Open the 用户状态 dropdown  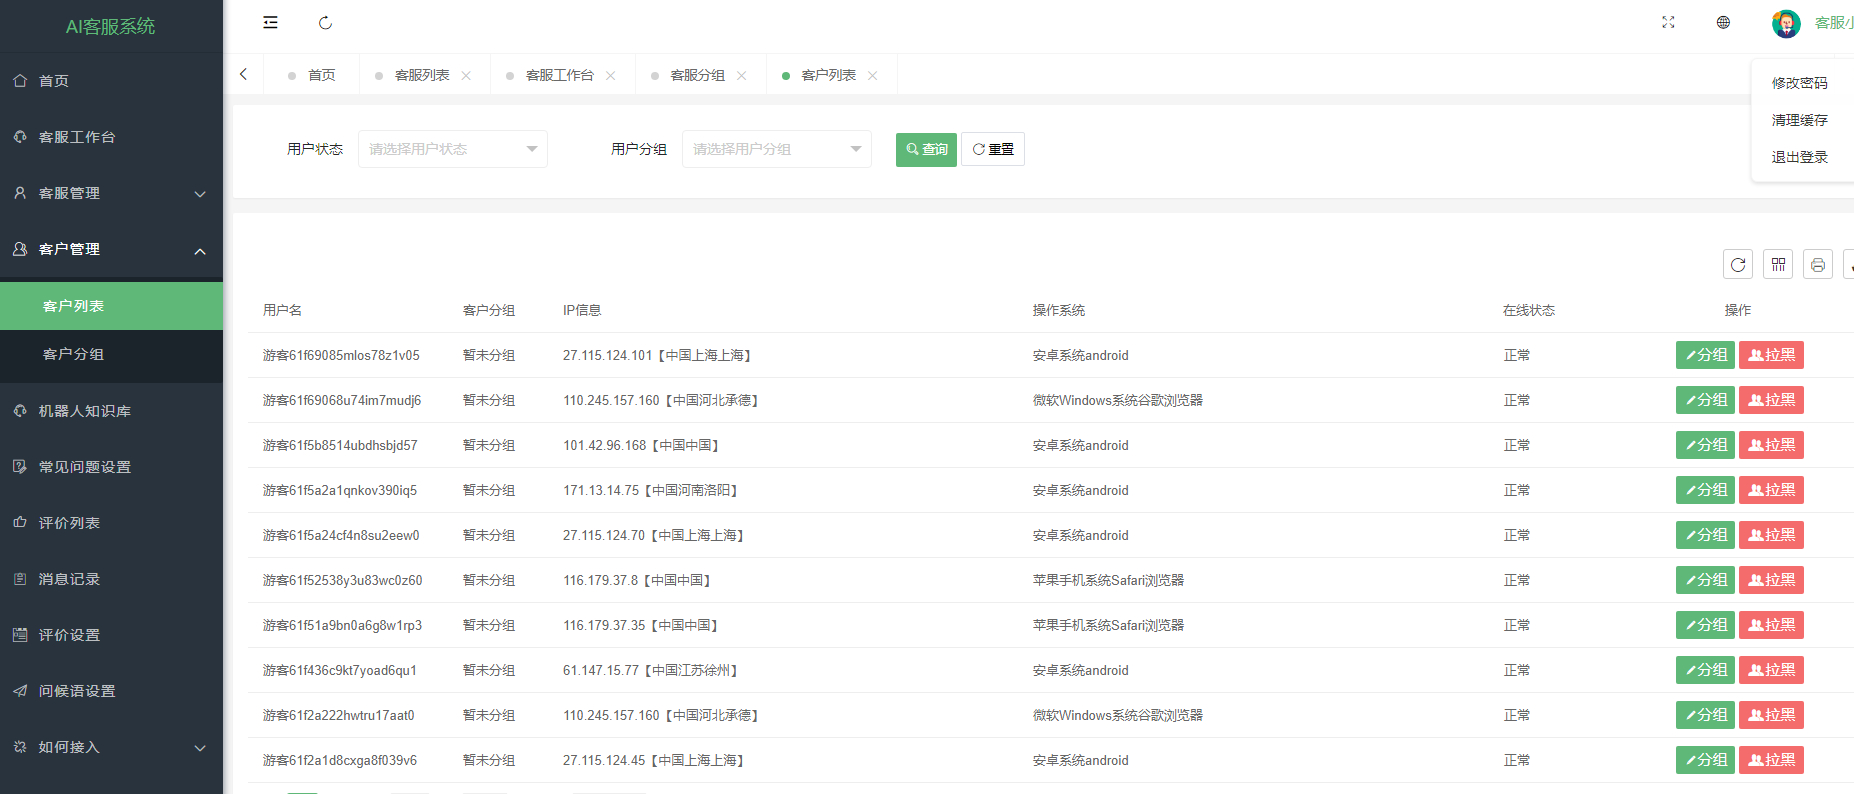point(453,149)
